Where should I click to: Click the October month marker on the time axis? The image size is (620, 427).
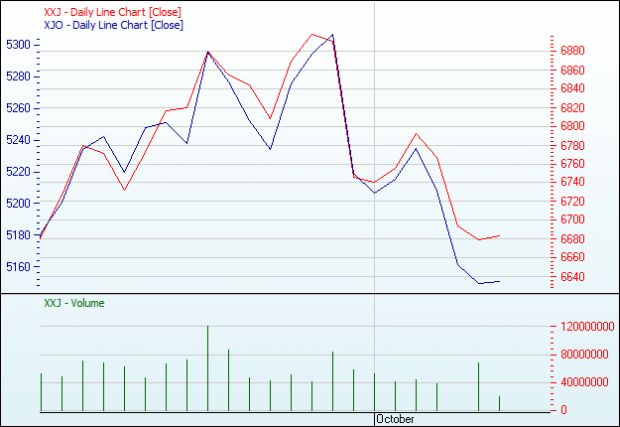tap(395, 419)
